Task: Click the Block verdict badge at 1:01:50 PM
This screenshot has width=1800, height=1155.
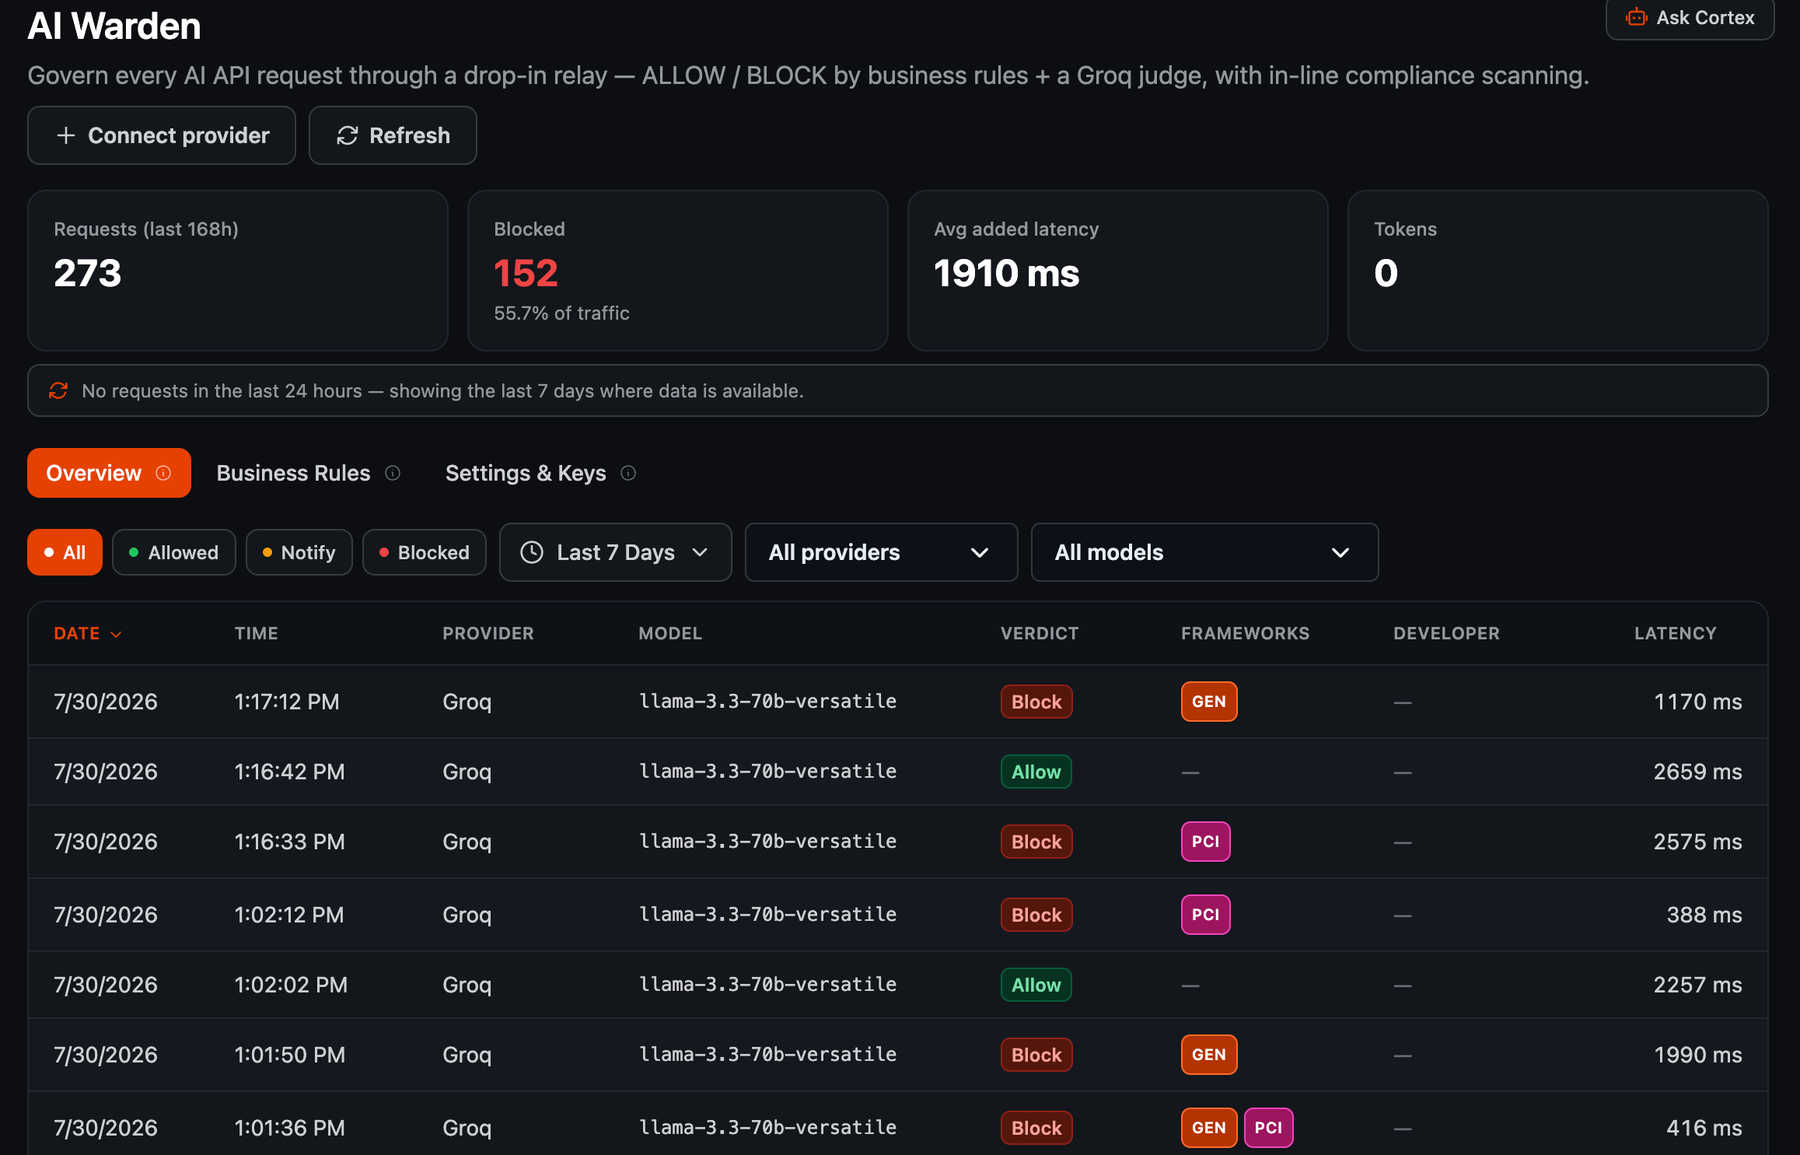Action: click(1036, 1054)
